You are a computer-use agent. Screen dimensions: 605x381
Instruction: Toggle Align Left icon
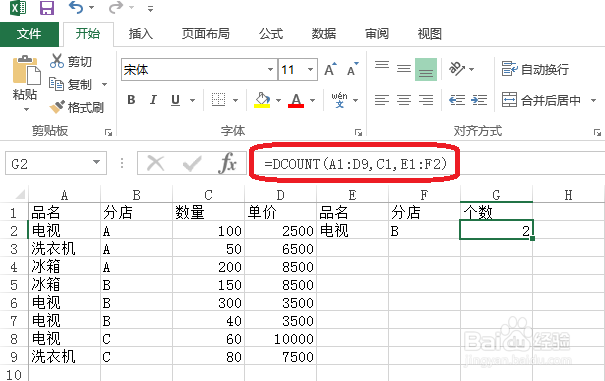[x=382, y=100]
